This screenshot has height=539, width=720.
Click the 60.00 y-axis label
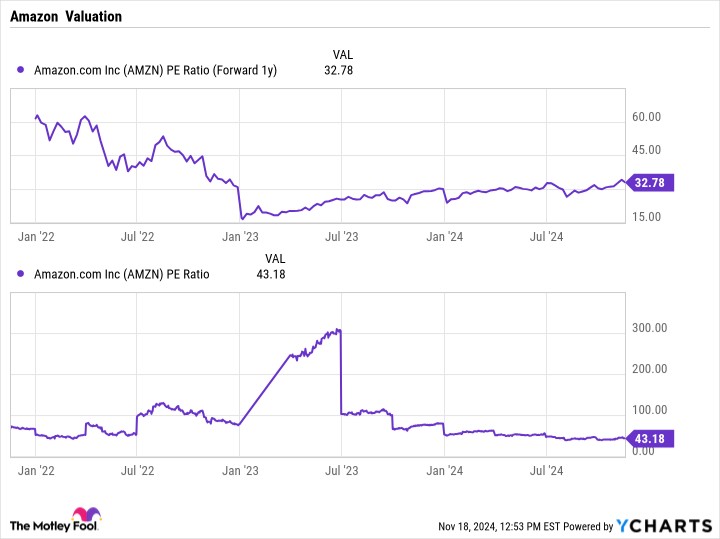tap(646, 117)
